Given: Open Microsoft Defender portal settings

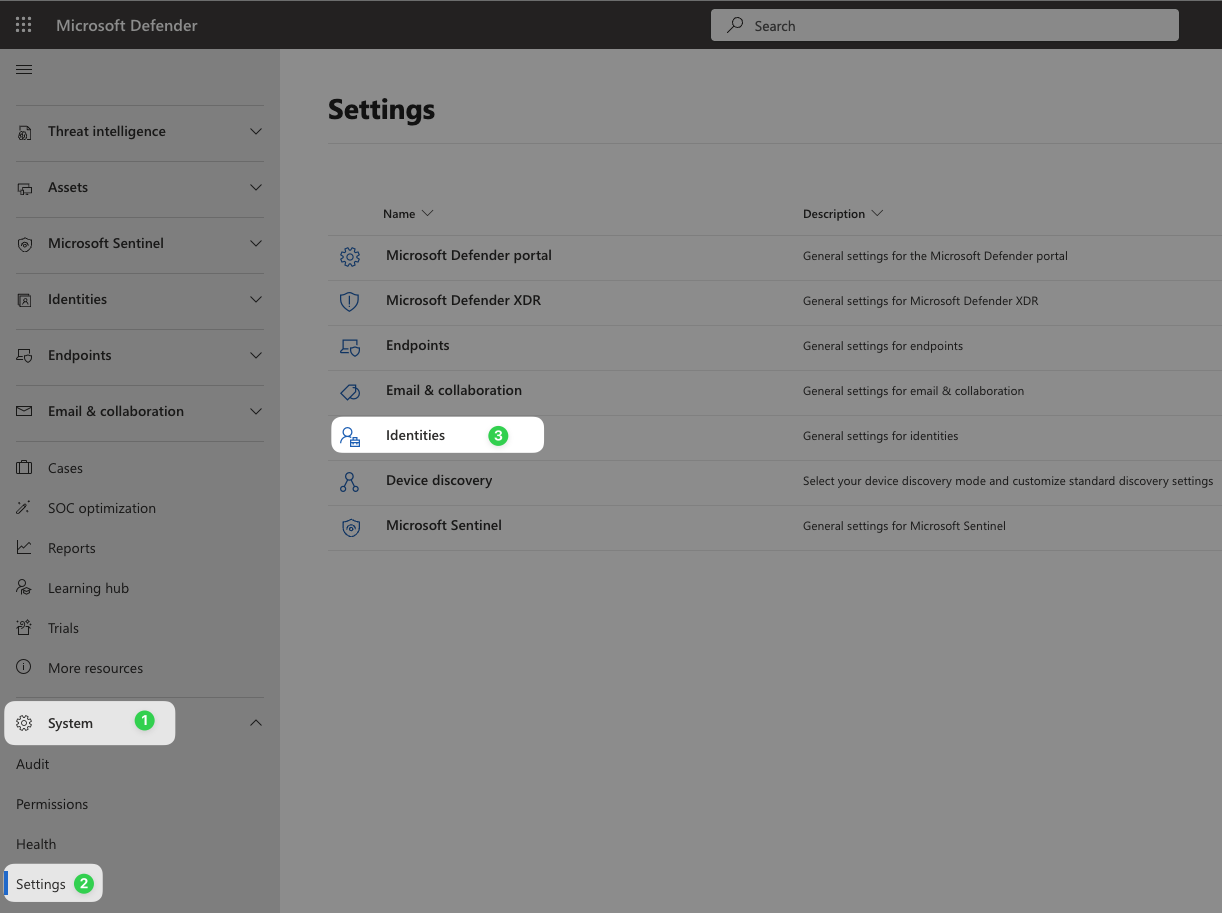Looking at the screenshot, I should click(469, 255).
